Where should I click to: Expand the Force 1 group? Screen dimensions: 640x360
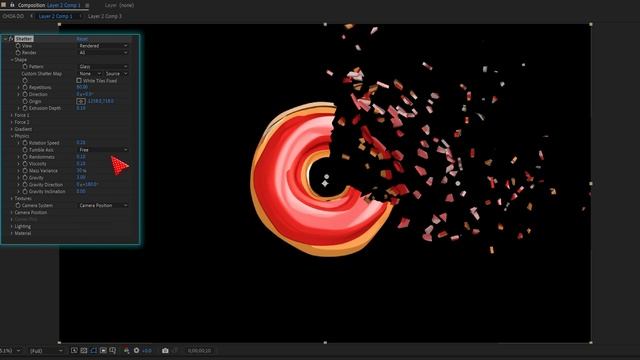click(12, 116)
